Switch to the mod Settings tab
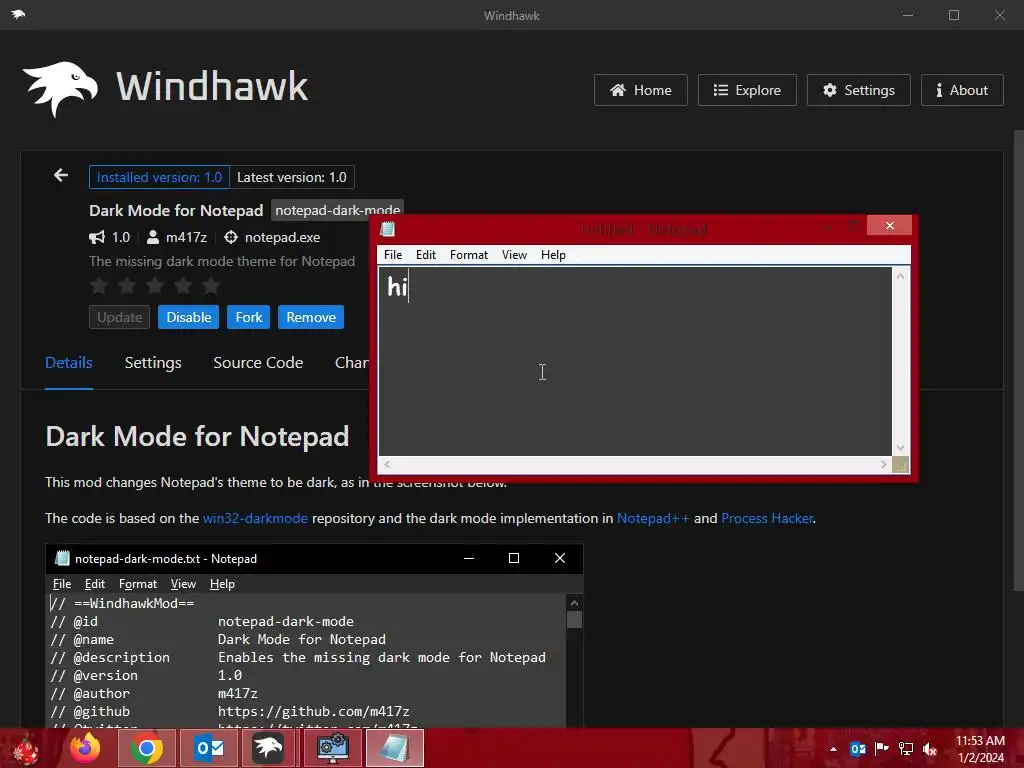1024x768 pixels. 153,362
